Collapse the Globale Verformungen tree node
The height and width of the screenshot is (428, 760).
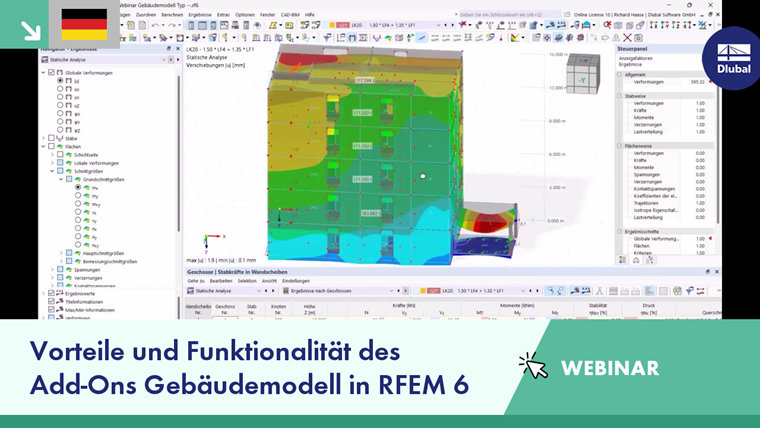pos(43,73)
